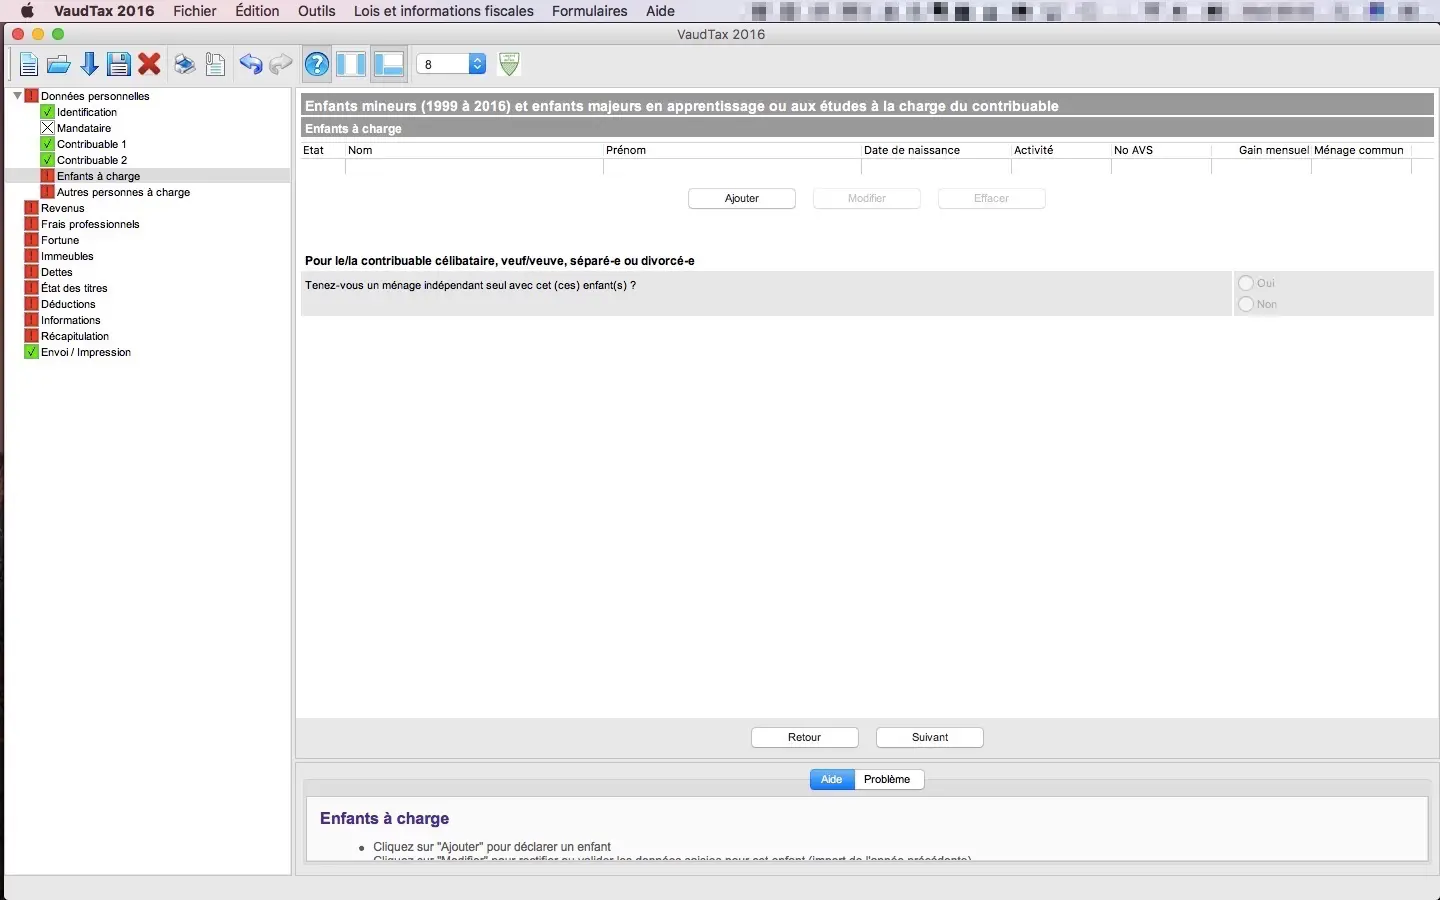Open Lois et informations fiscales menu

pos(444,11)
